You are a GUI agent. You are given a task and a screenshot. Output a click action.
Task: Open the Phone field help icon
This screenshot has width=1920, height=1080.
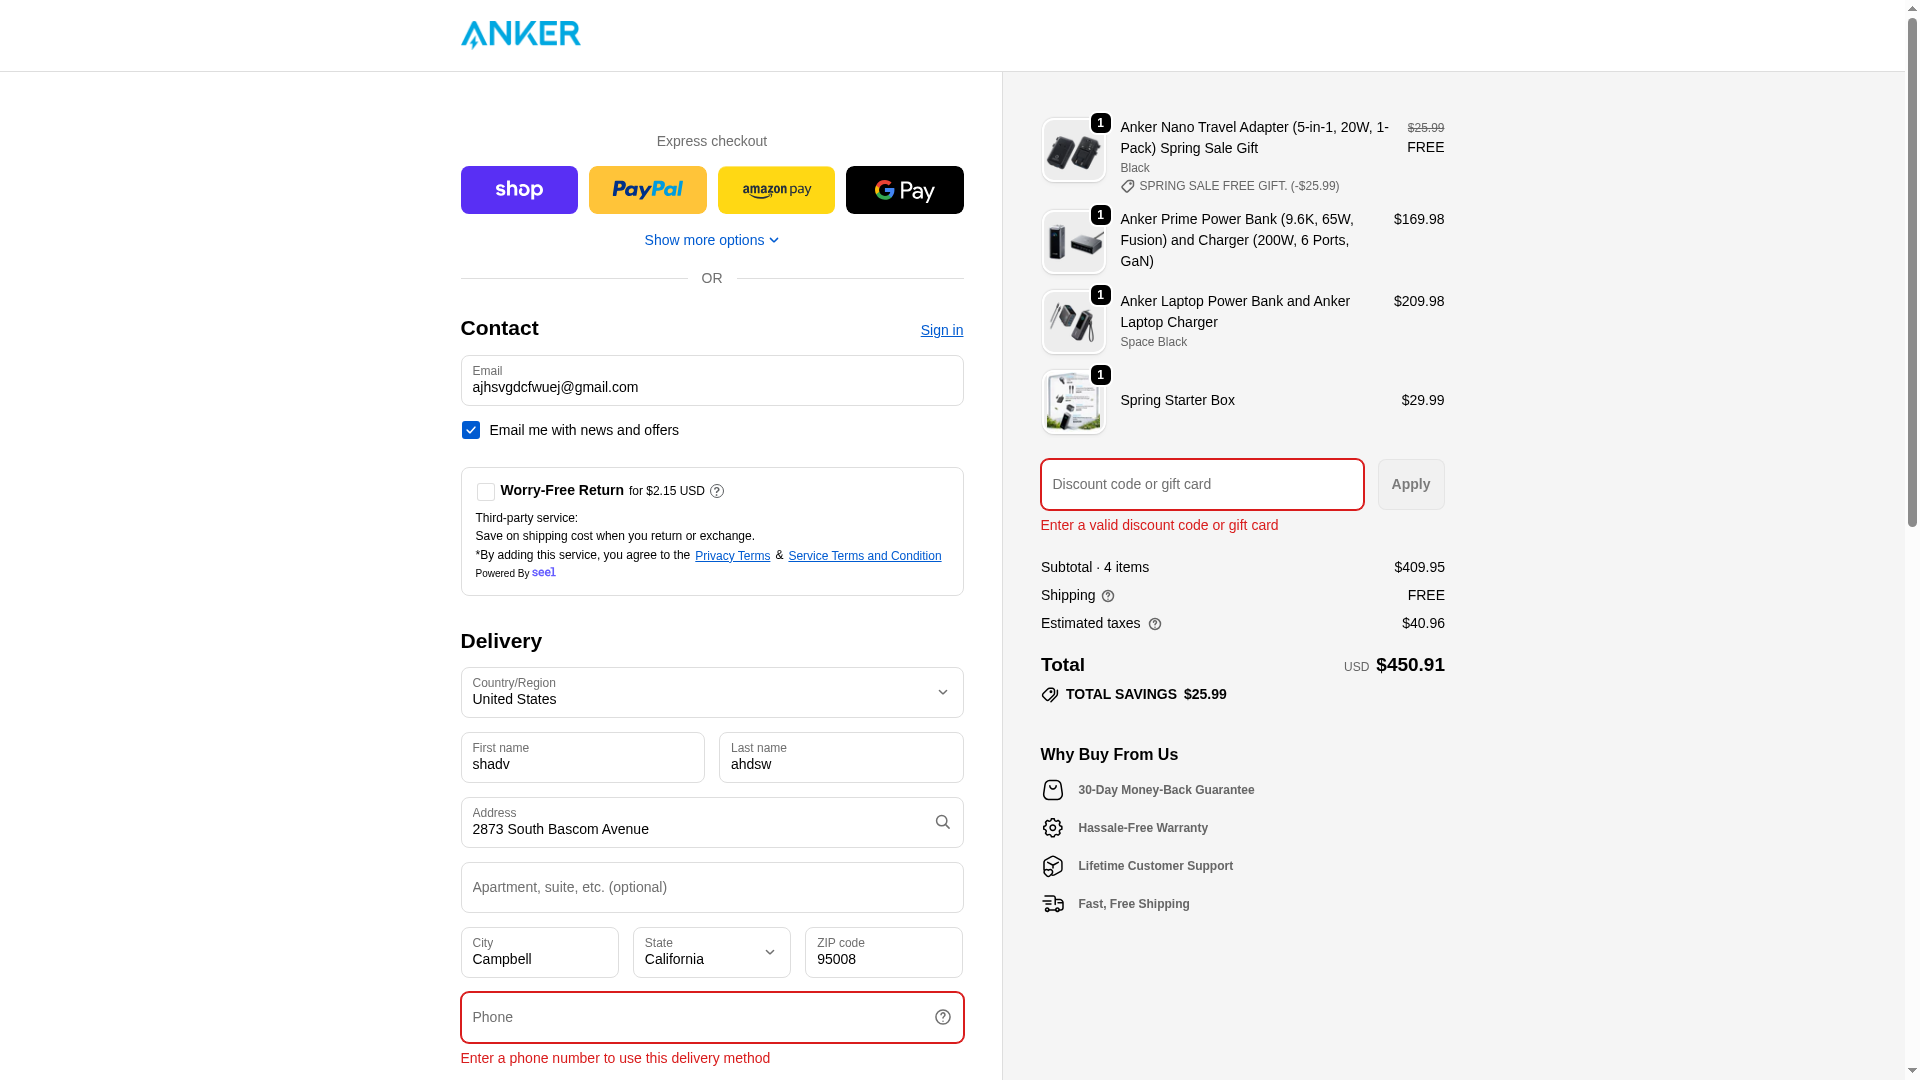click(942, 1017)
